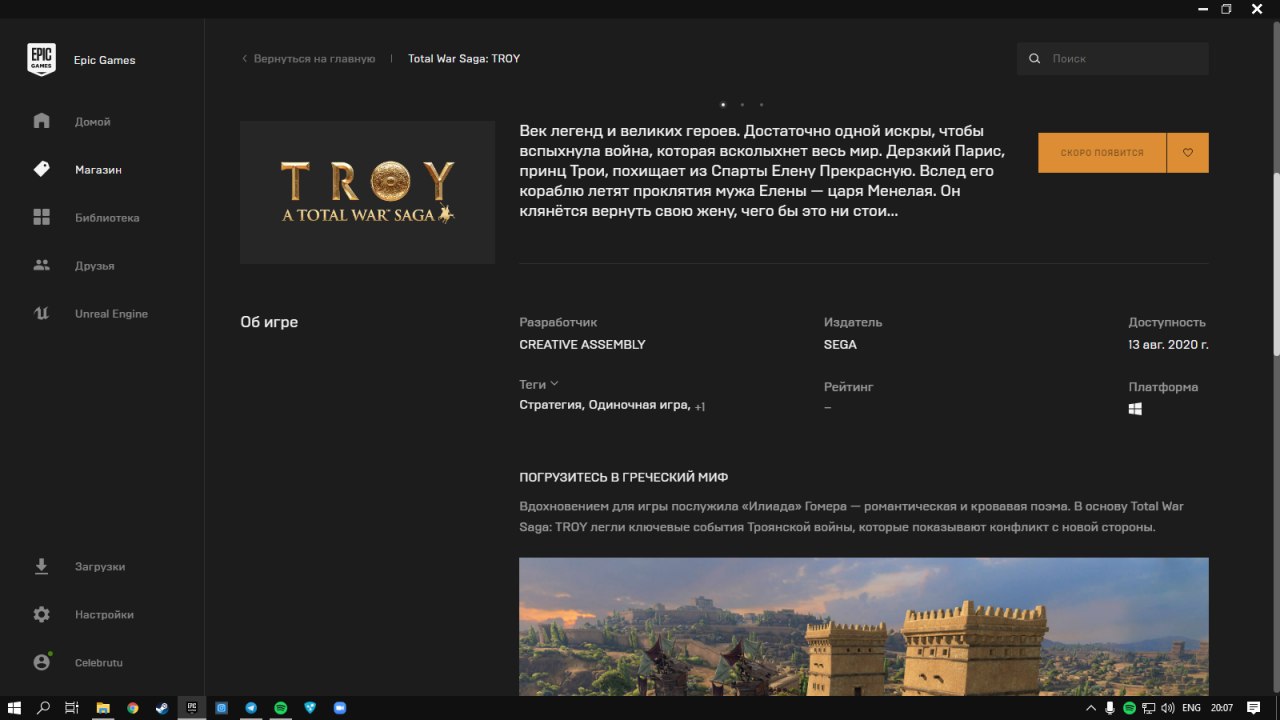1280x720 pixels.
Task: Click the search magnifier icon
Action: point(1034,59)
